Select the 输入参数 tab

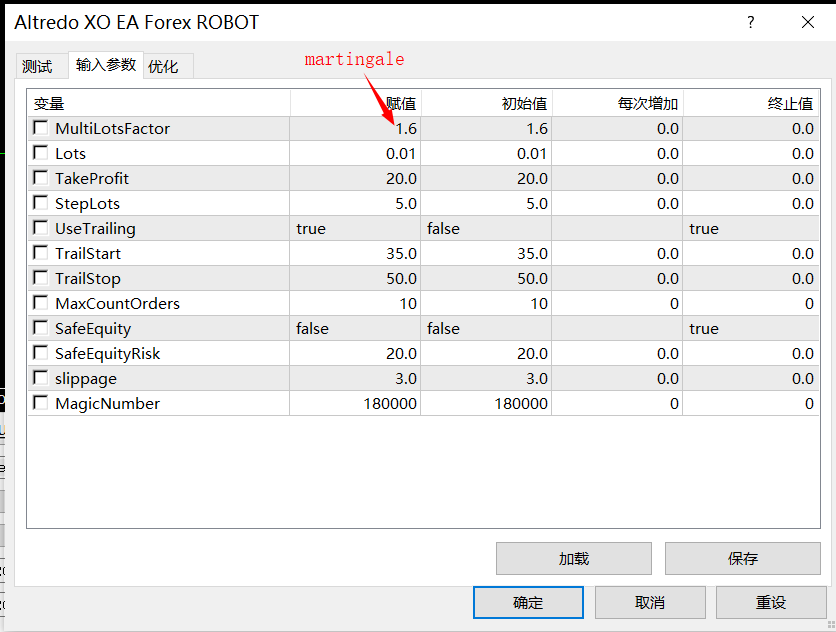click(x=105, y=65)
